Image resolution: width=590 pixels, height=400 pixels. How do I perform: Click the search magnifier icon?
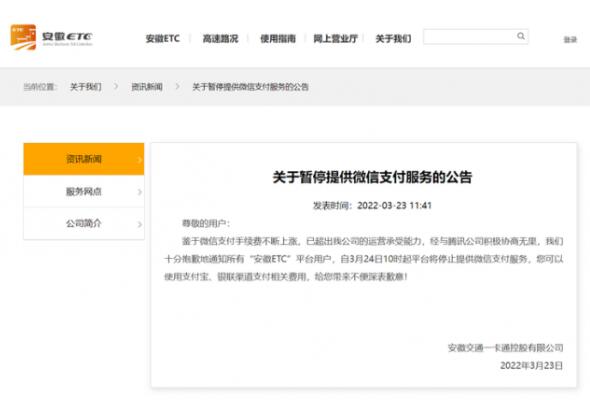(521, 36)
